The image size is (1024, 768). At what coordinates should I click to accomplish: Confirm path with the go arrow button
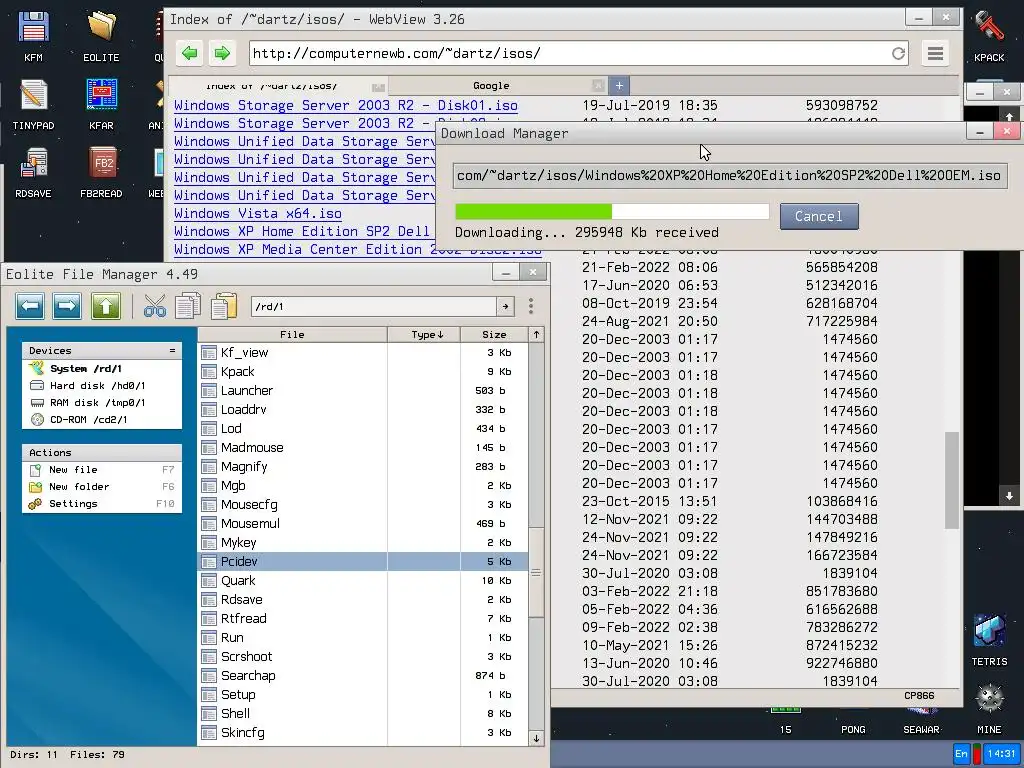pos(505,306)
